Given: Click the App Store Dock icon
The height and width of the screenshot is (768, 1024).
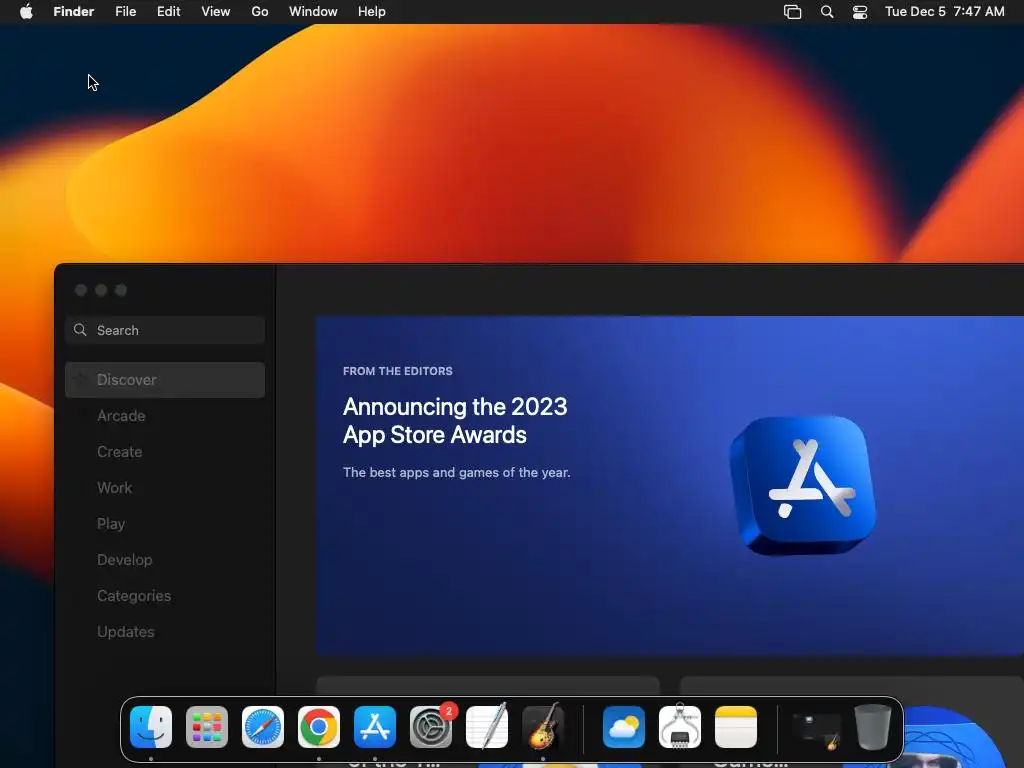Looking at the screenshot, I should (375, 727).
